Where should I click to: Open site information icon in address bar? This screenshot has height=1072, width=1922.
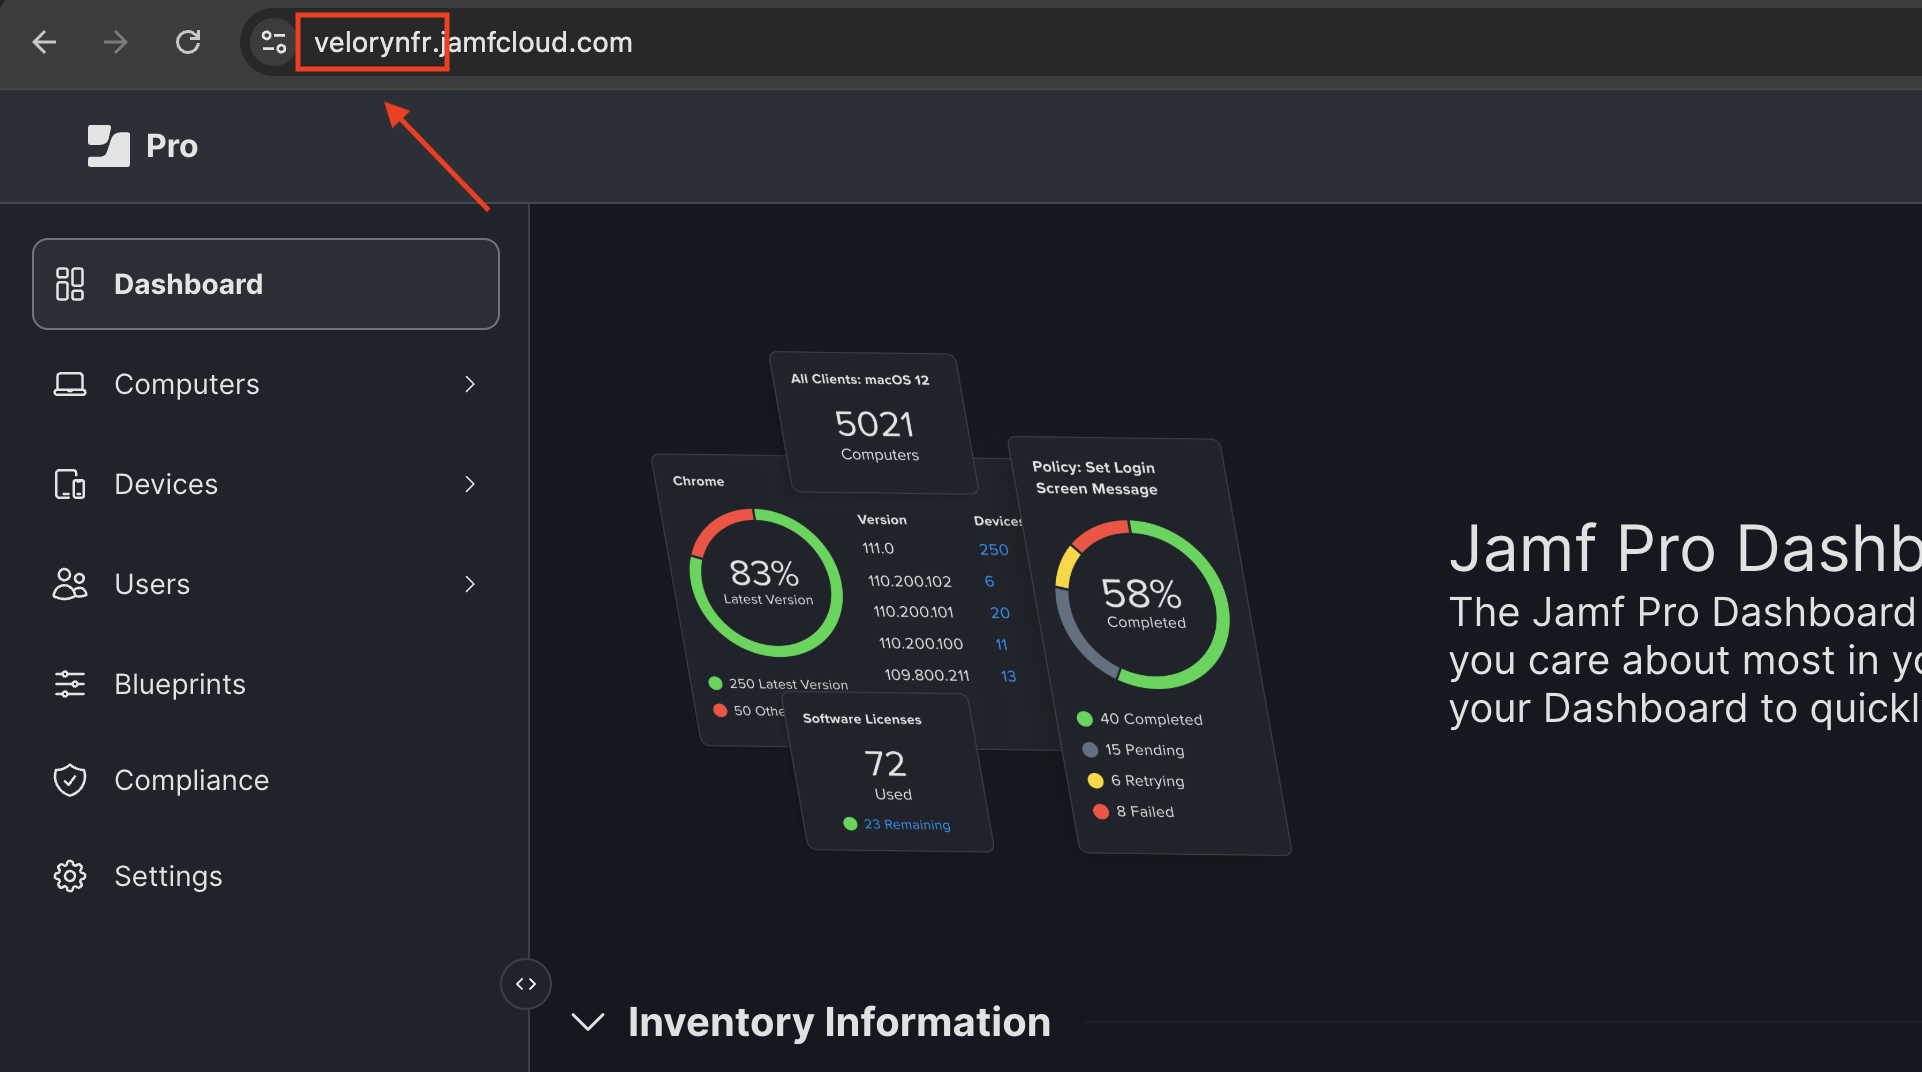273,42
